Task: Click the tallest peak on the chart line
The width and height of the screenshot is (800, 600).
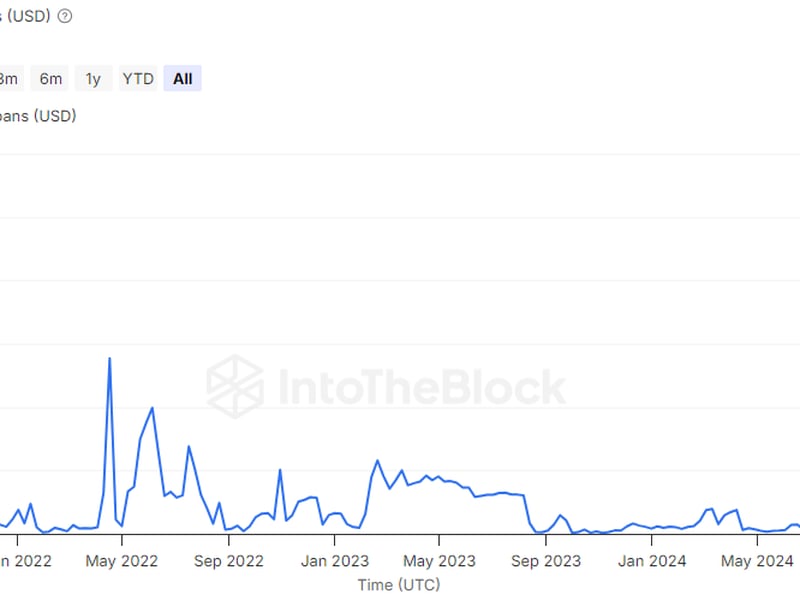Action: [x=110, y=358]
